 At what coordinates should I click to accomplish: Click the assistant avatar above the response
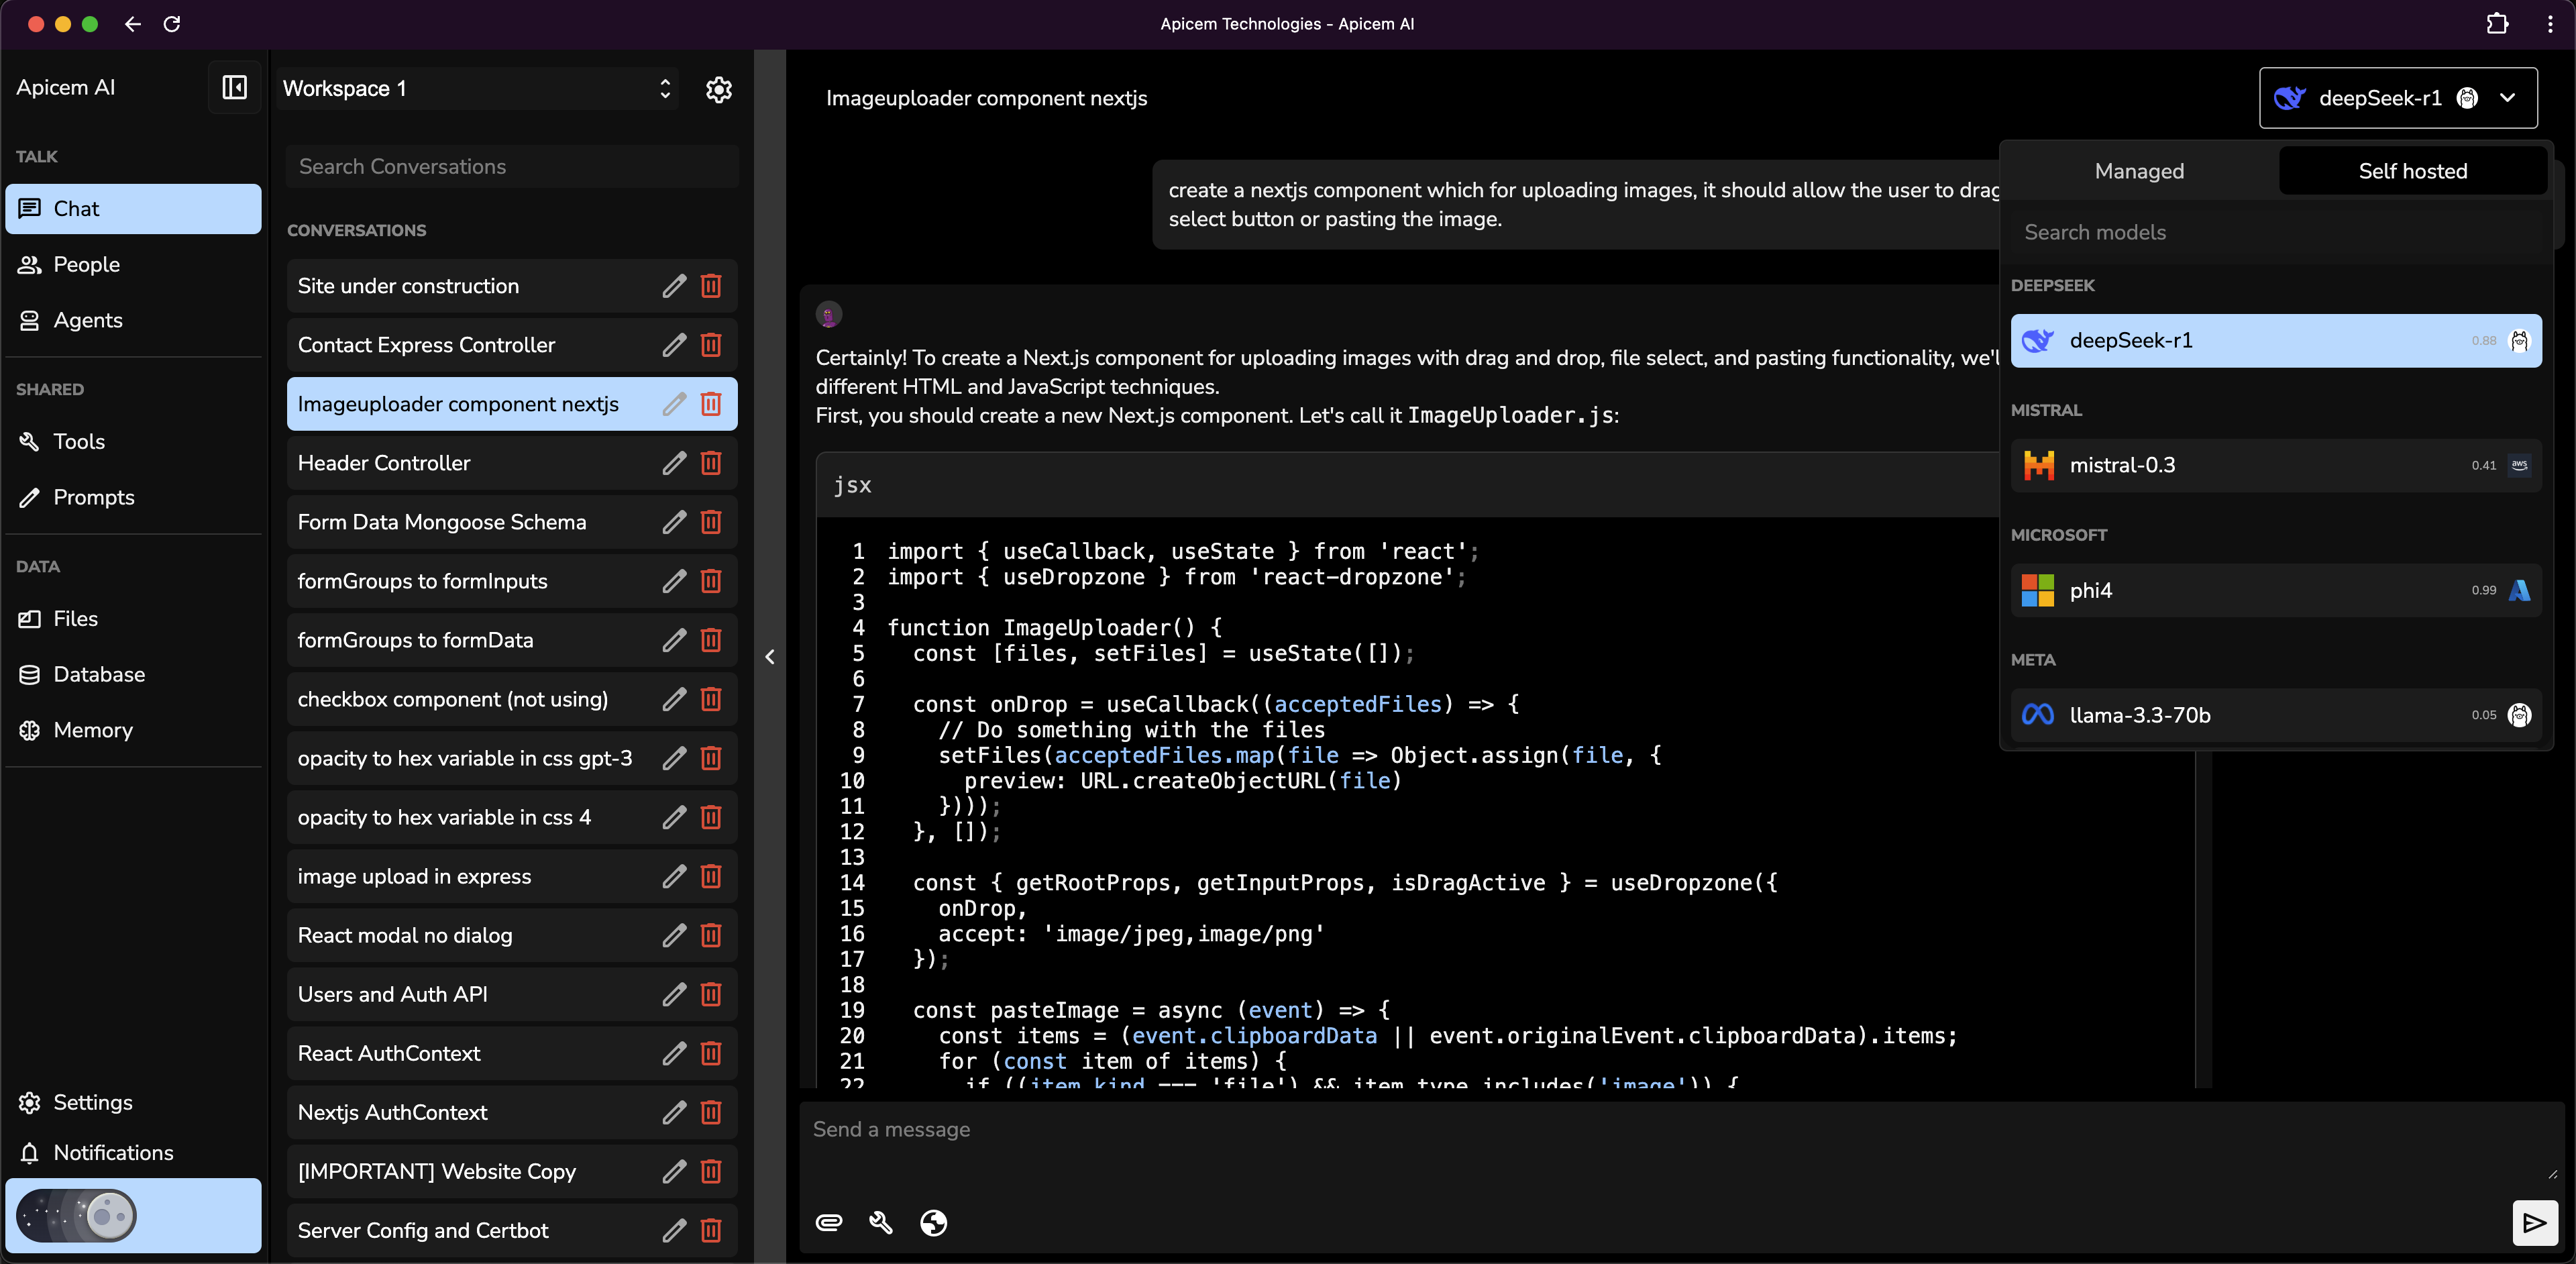click(829, 315)
